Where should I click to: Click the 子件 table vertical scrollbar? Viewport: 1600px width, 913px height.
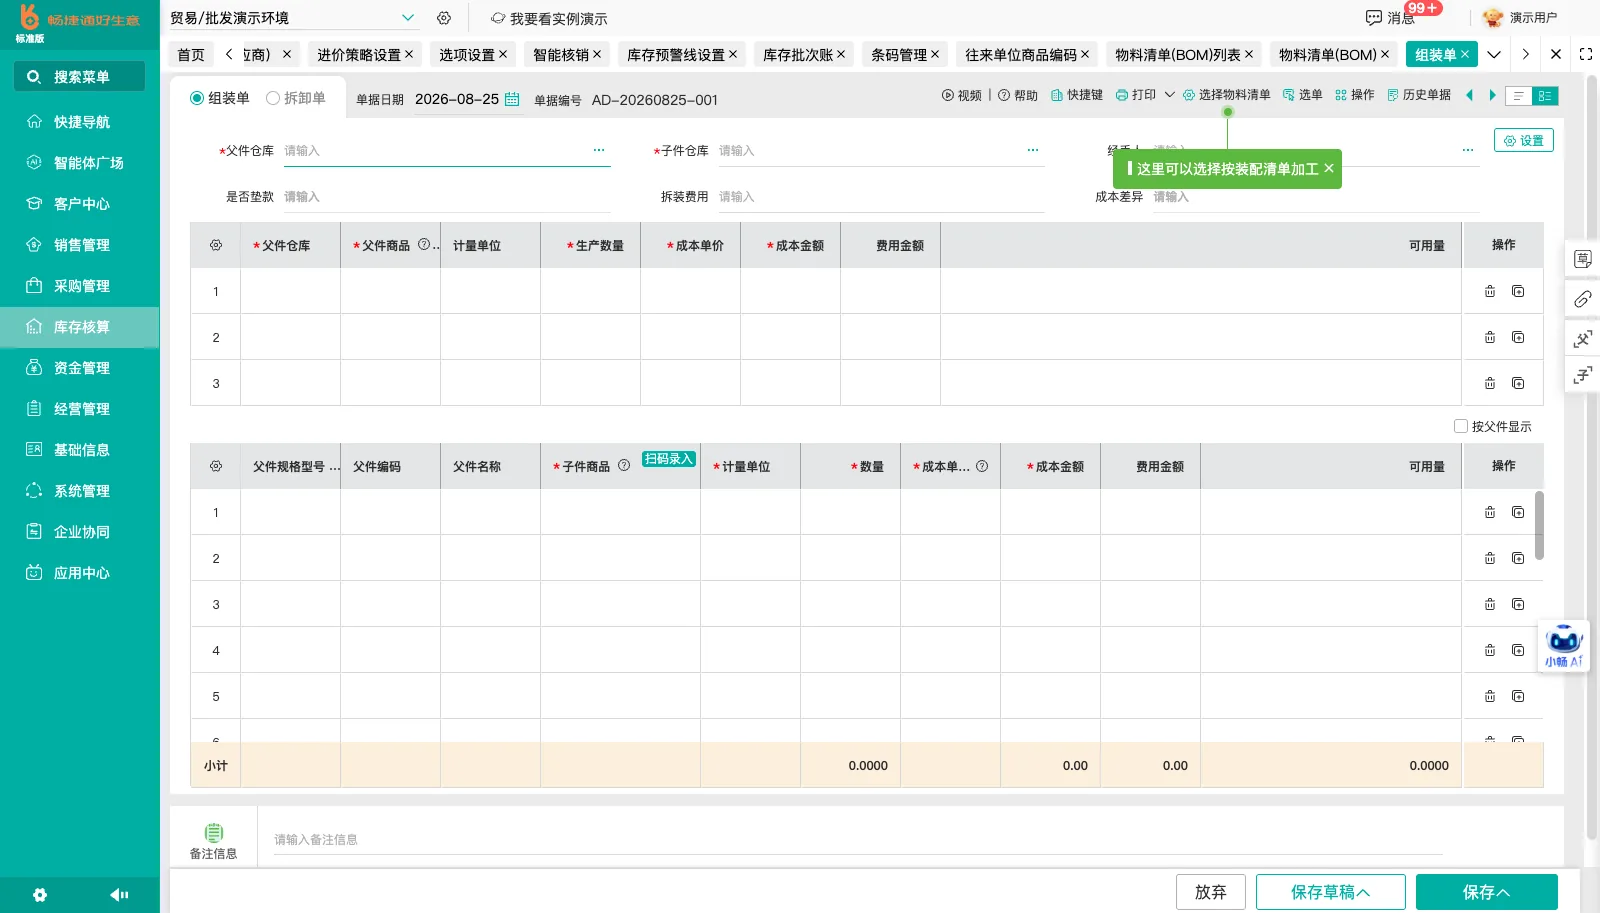(x=1539, y=525)
